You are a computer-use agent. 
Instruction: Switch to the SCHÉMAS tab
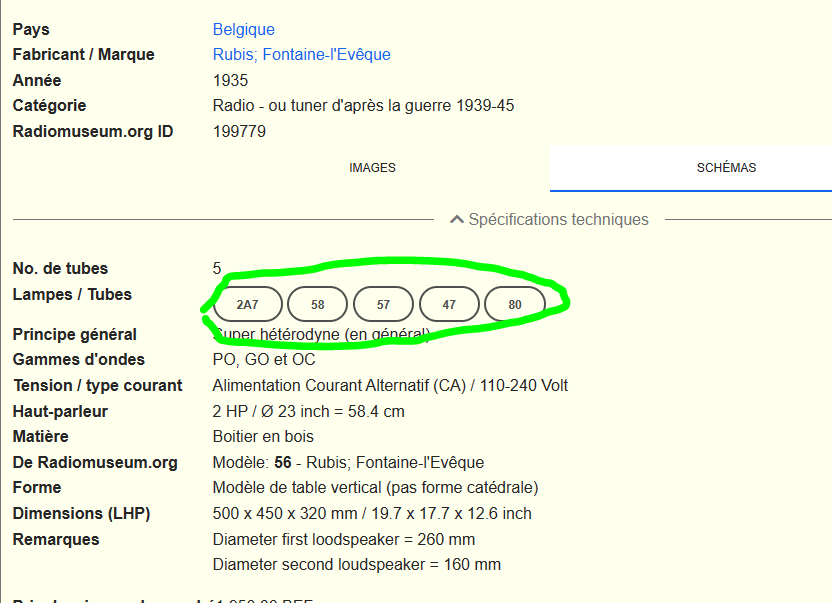click(x=726, y=168)
